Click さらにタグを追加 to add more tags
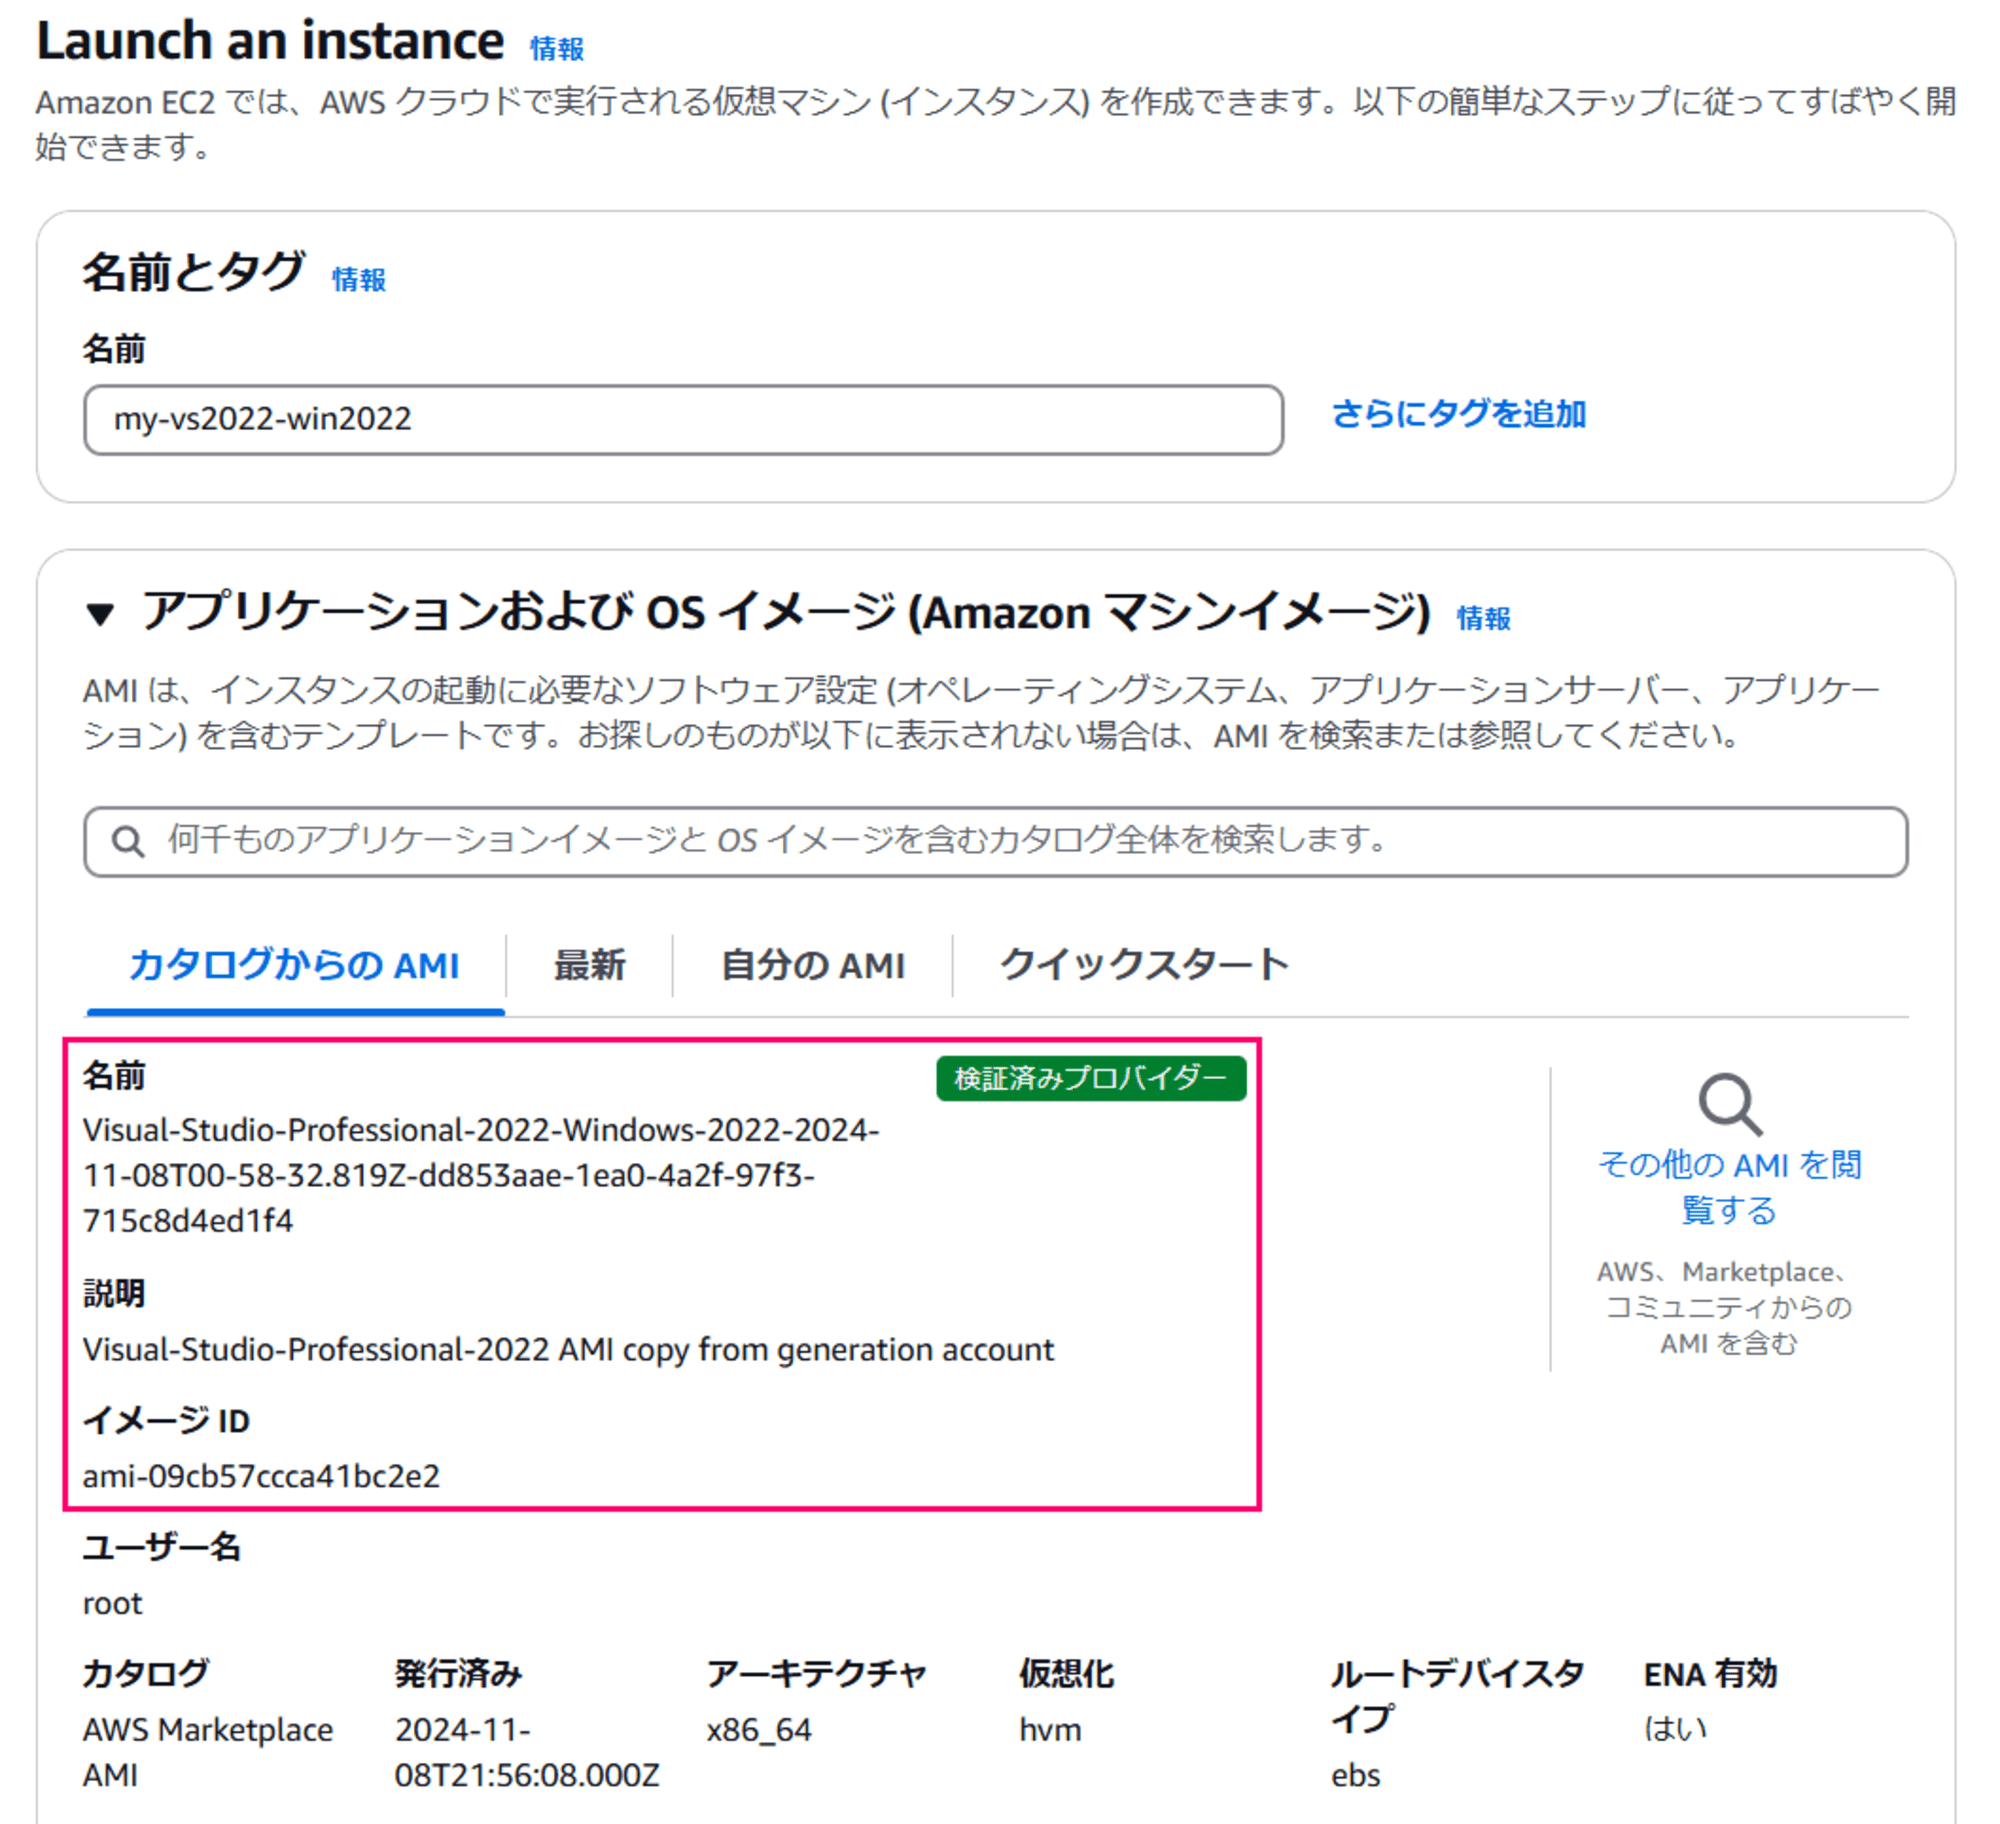2000x1824 pixels. pos(1458,414)
